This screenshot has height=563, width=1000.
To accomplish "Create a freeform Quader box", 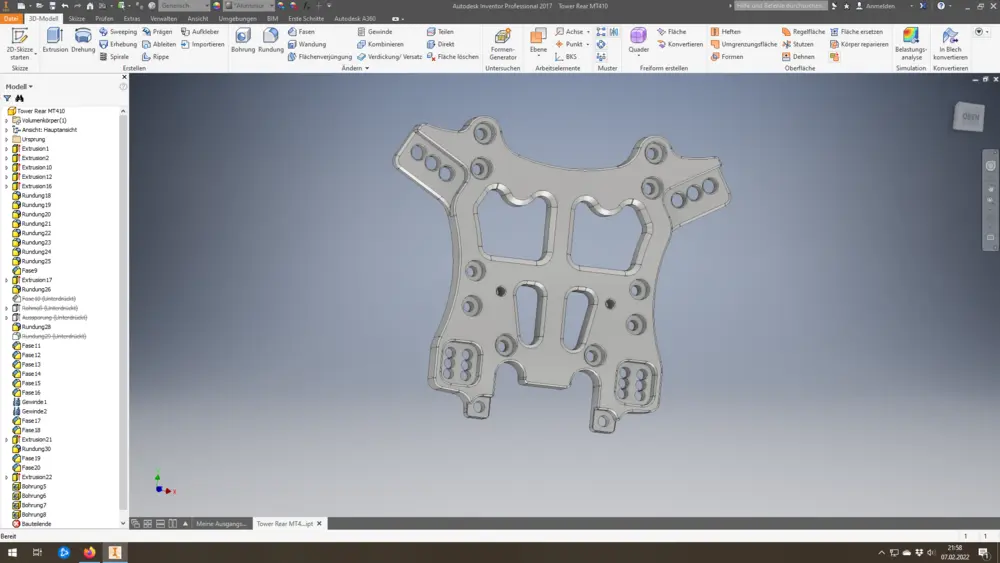I will point(638,40).
